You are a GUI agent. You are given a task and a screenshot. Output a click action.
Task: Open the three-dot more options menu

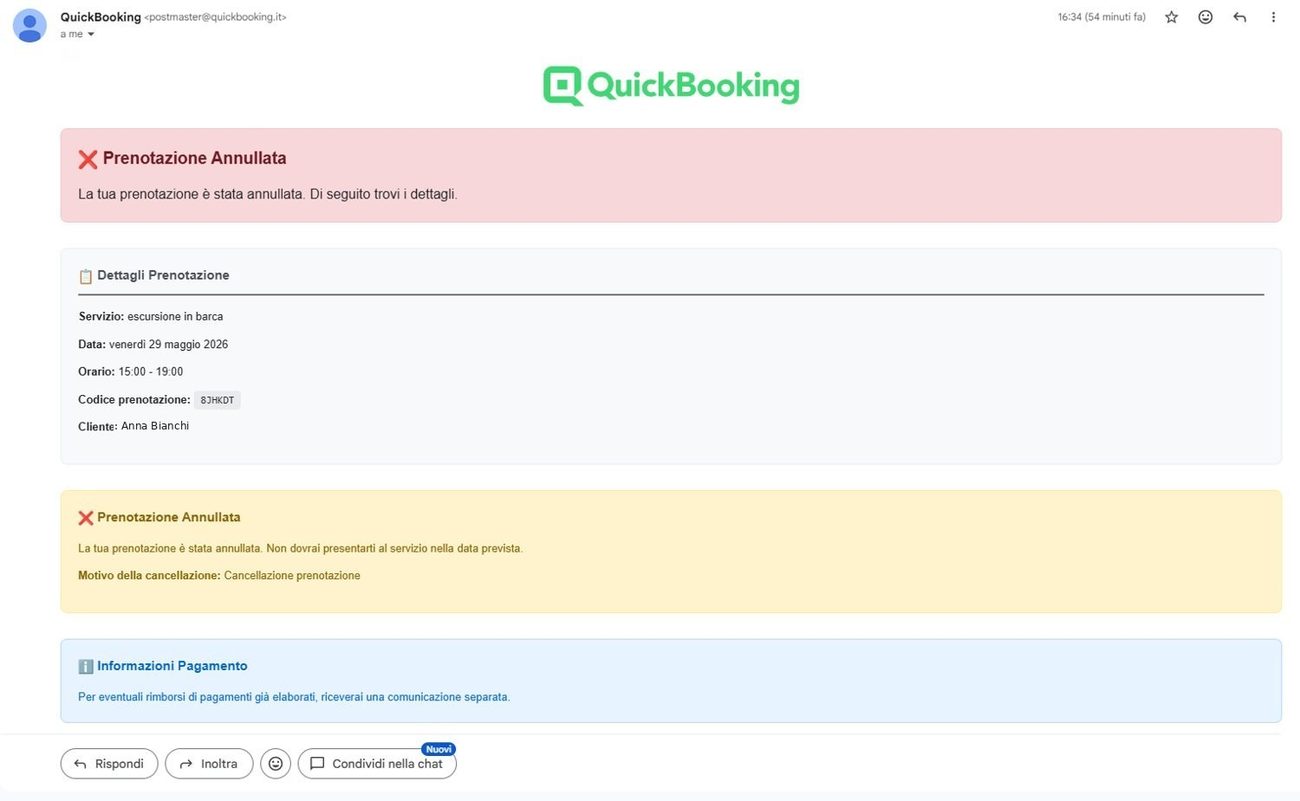(x=1273, y=17)
